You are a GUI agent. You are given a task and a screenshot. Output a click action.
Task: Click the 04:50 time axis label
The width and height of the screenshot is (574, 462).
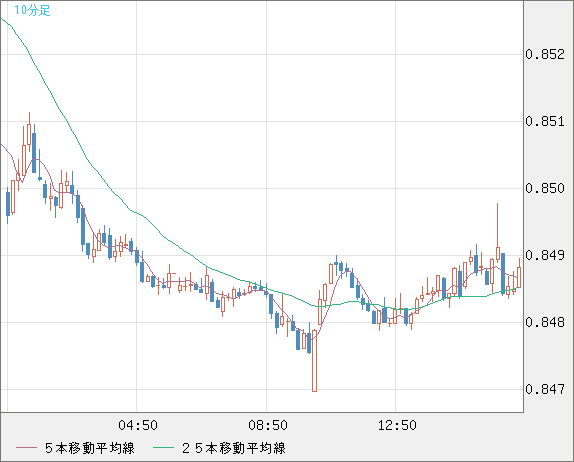click(138, 425)
